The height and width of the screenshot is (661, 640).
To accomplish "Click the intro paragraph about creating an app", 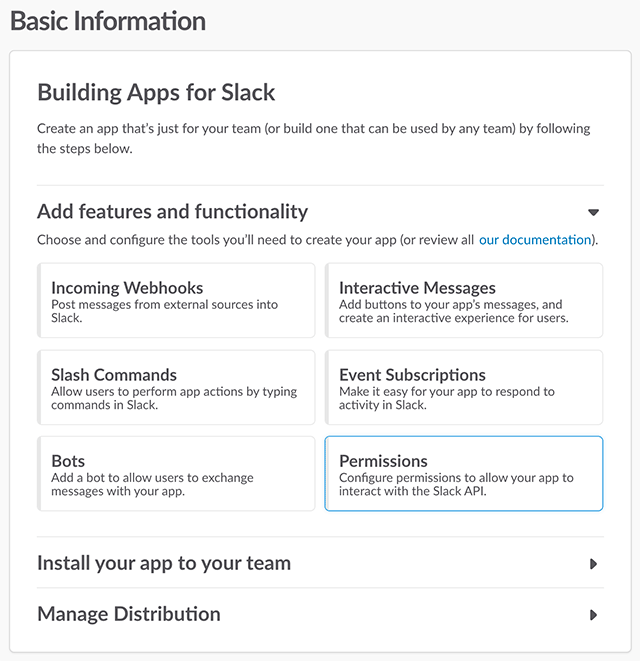I will tap(314, 138).
